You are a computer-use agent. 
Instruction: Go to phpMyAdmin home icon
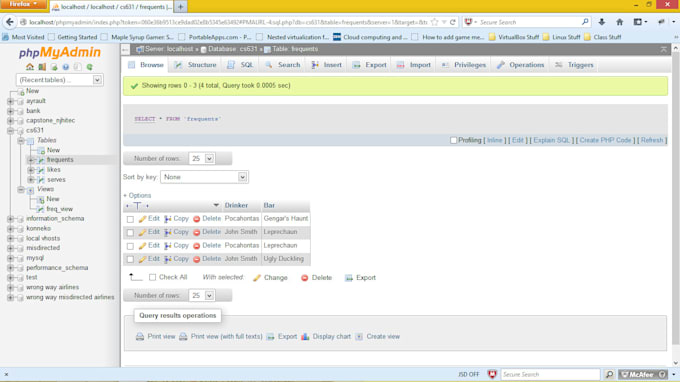click(29, 67)
